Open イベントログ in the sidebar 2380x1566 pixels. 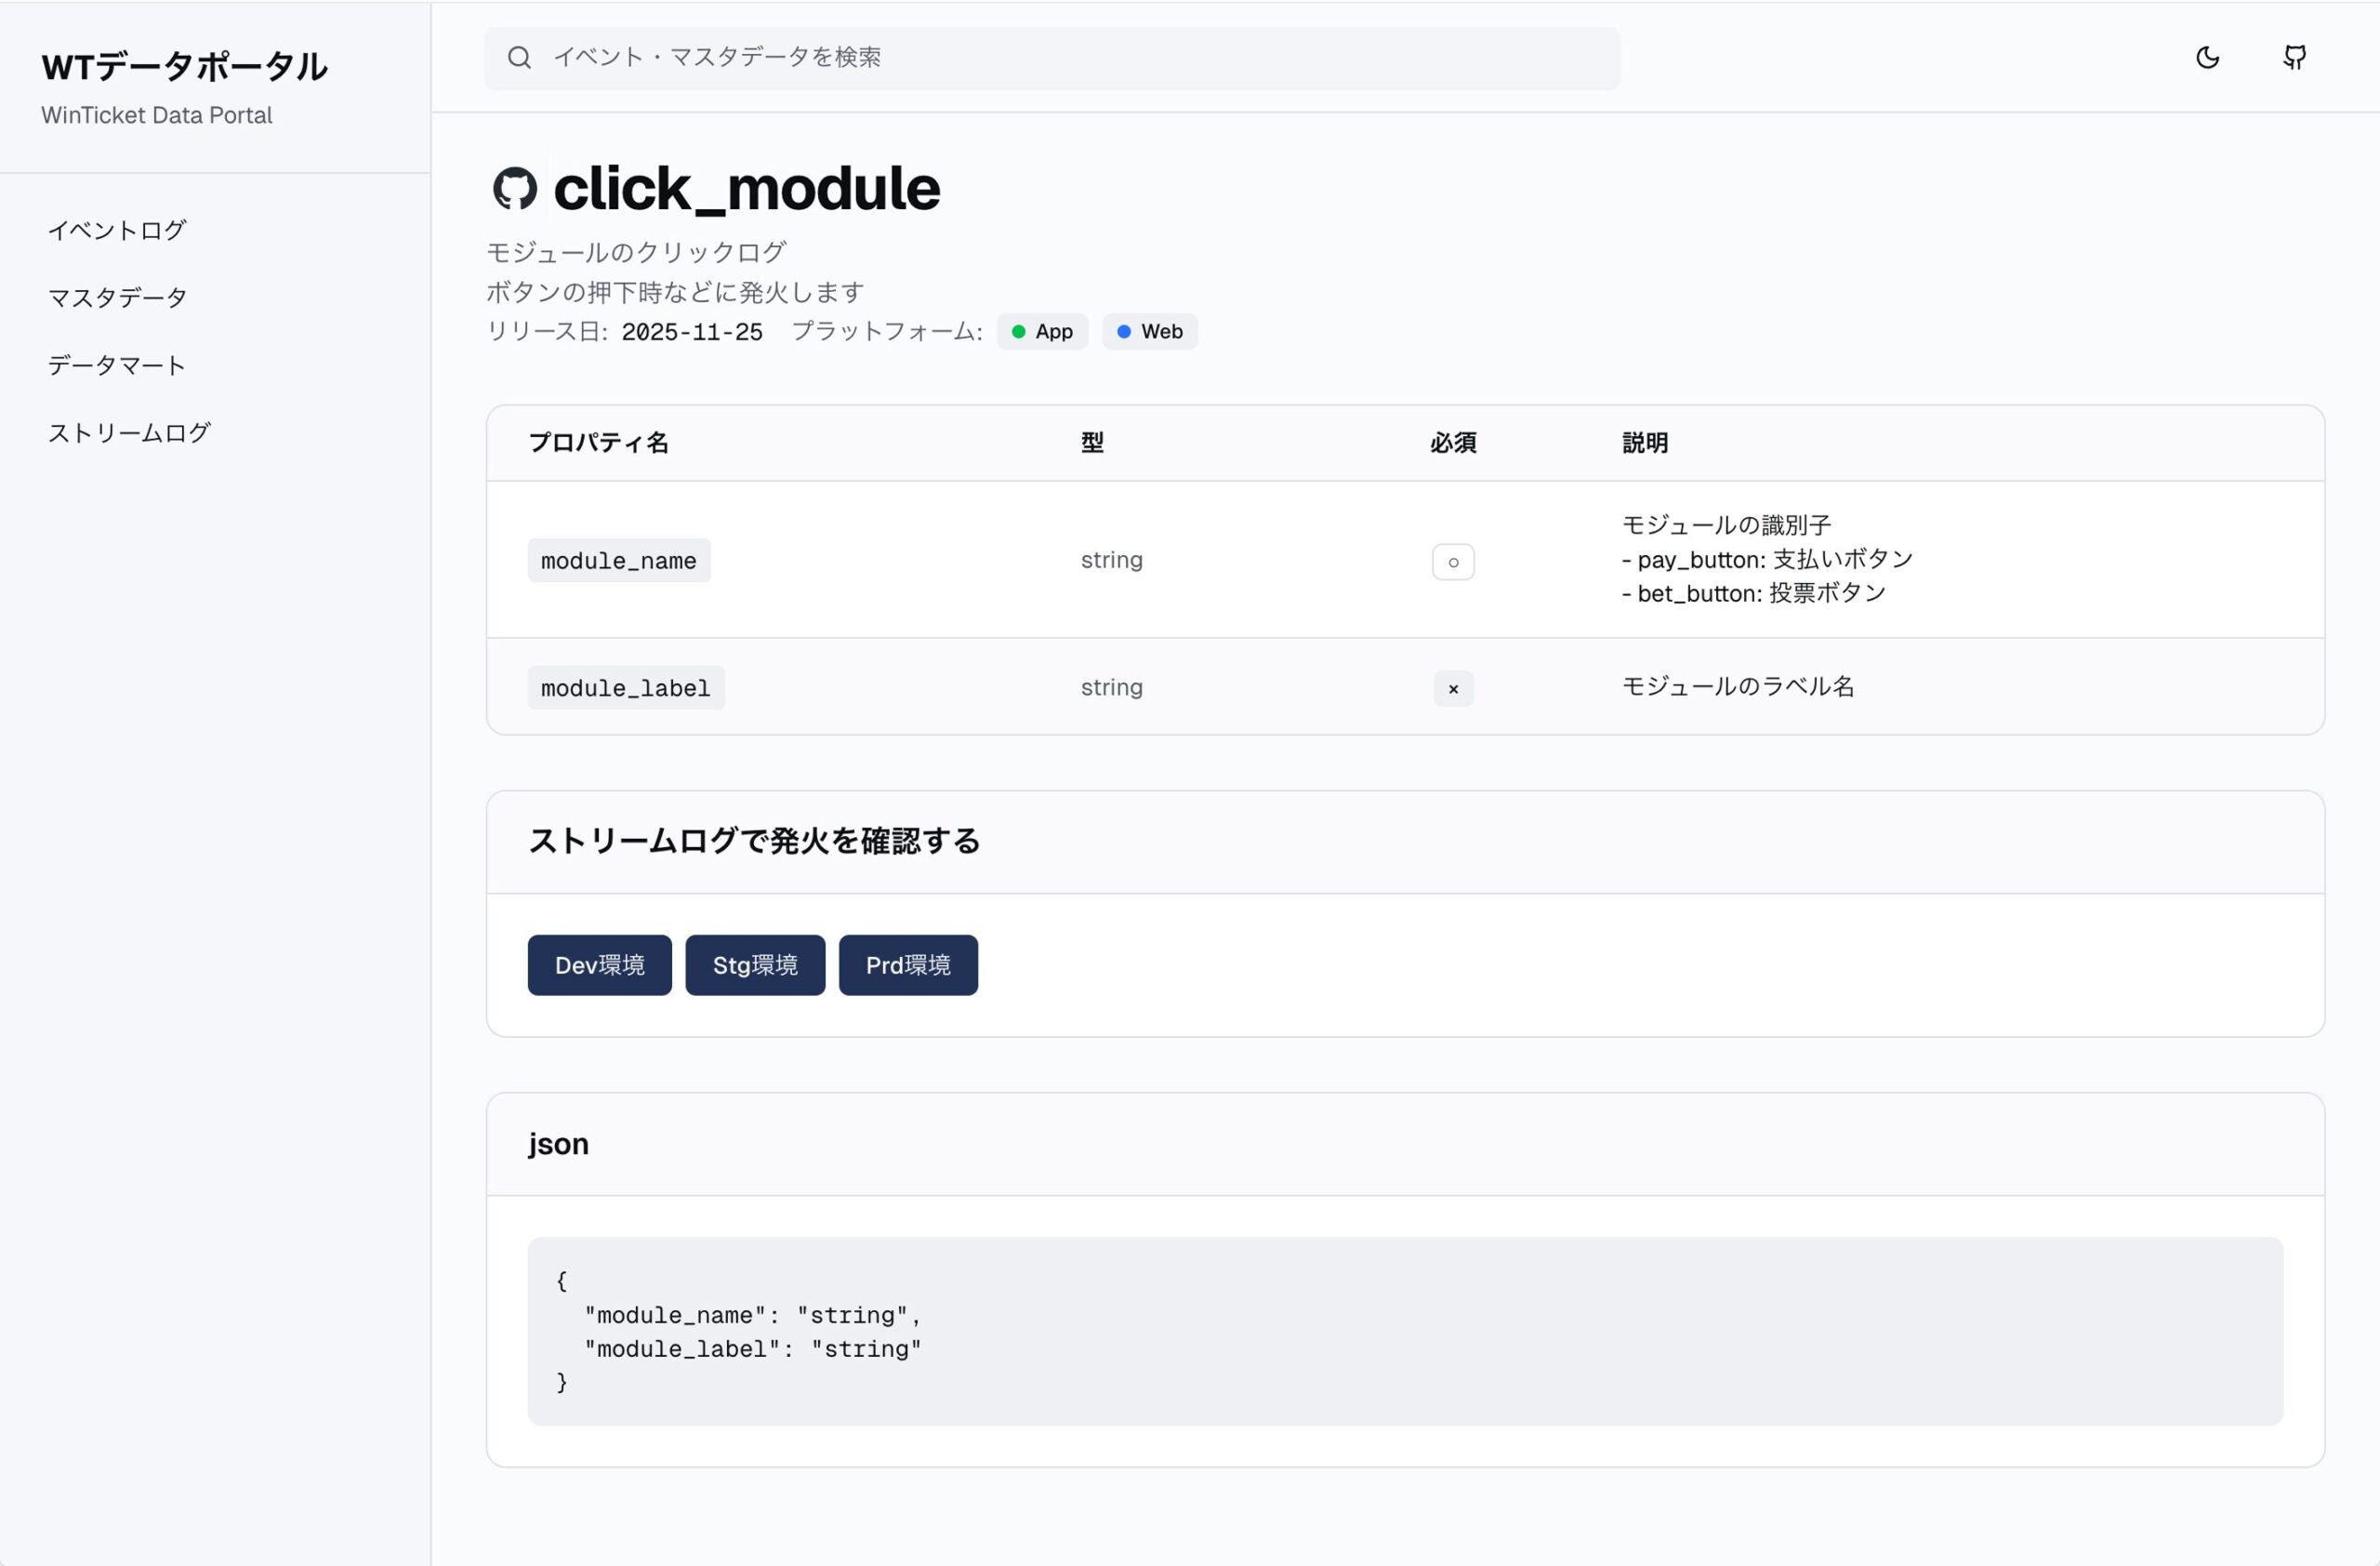[117, 229]
